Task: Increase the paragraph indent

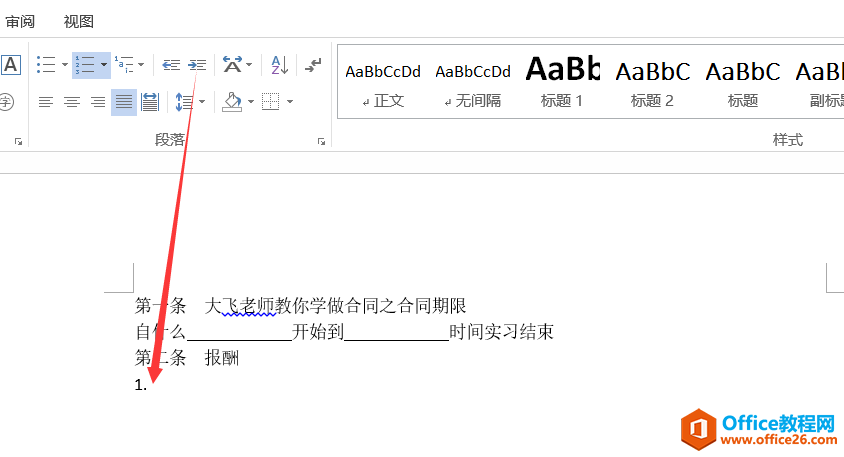Action: (197, 65)
